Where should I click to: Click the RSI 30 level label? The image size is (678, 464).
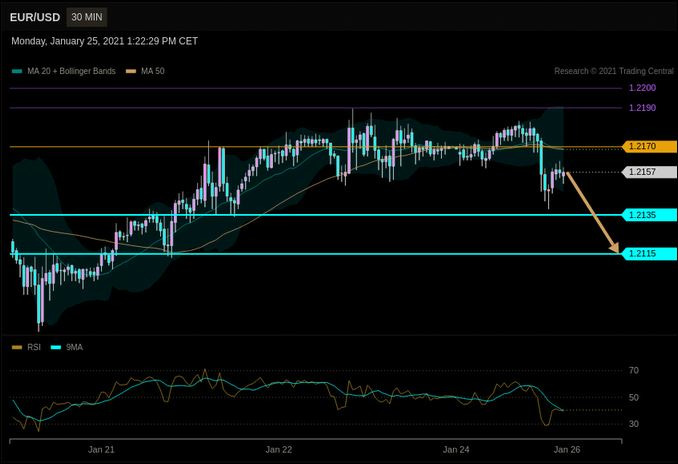(633, 424)
